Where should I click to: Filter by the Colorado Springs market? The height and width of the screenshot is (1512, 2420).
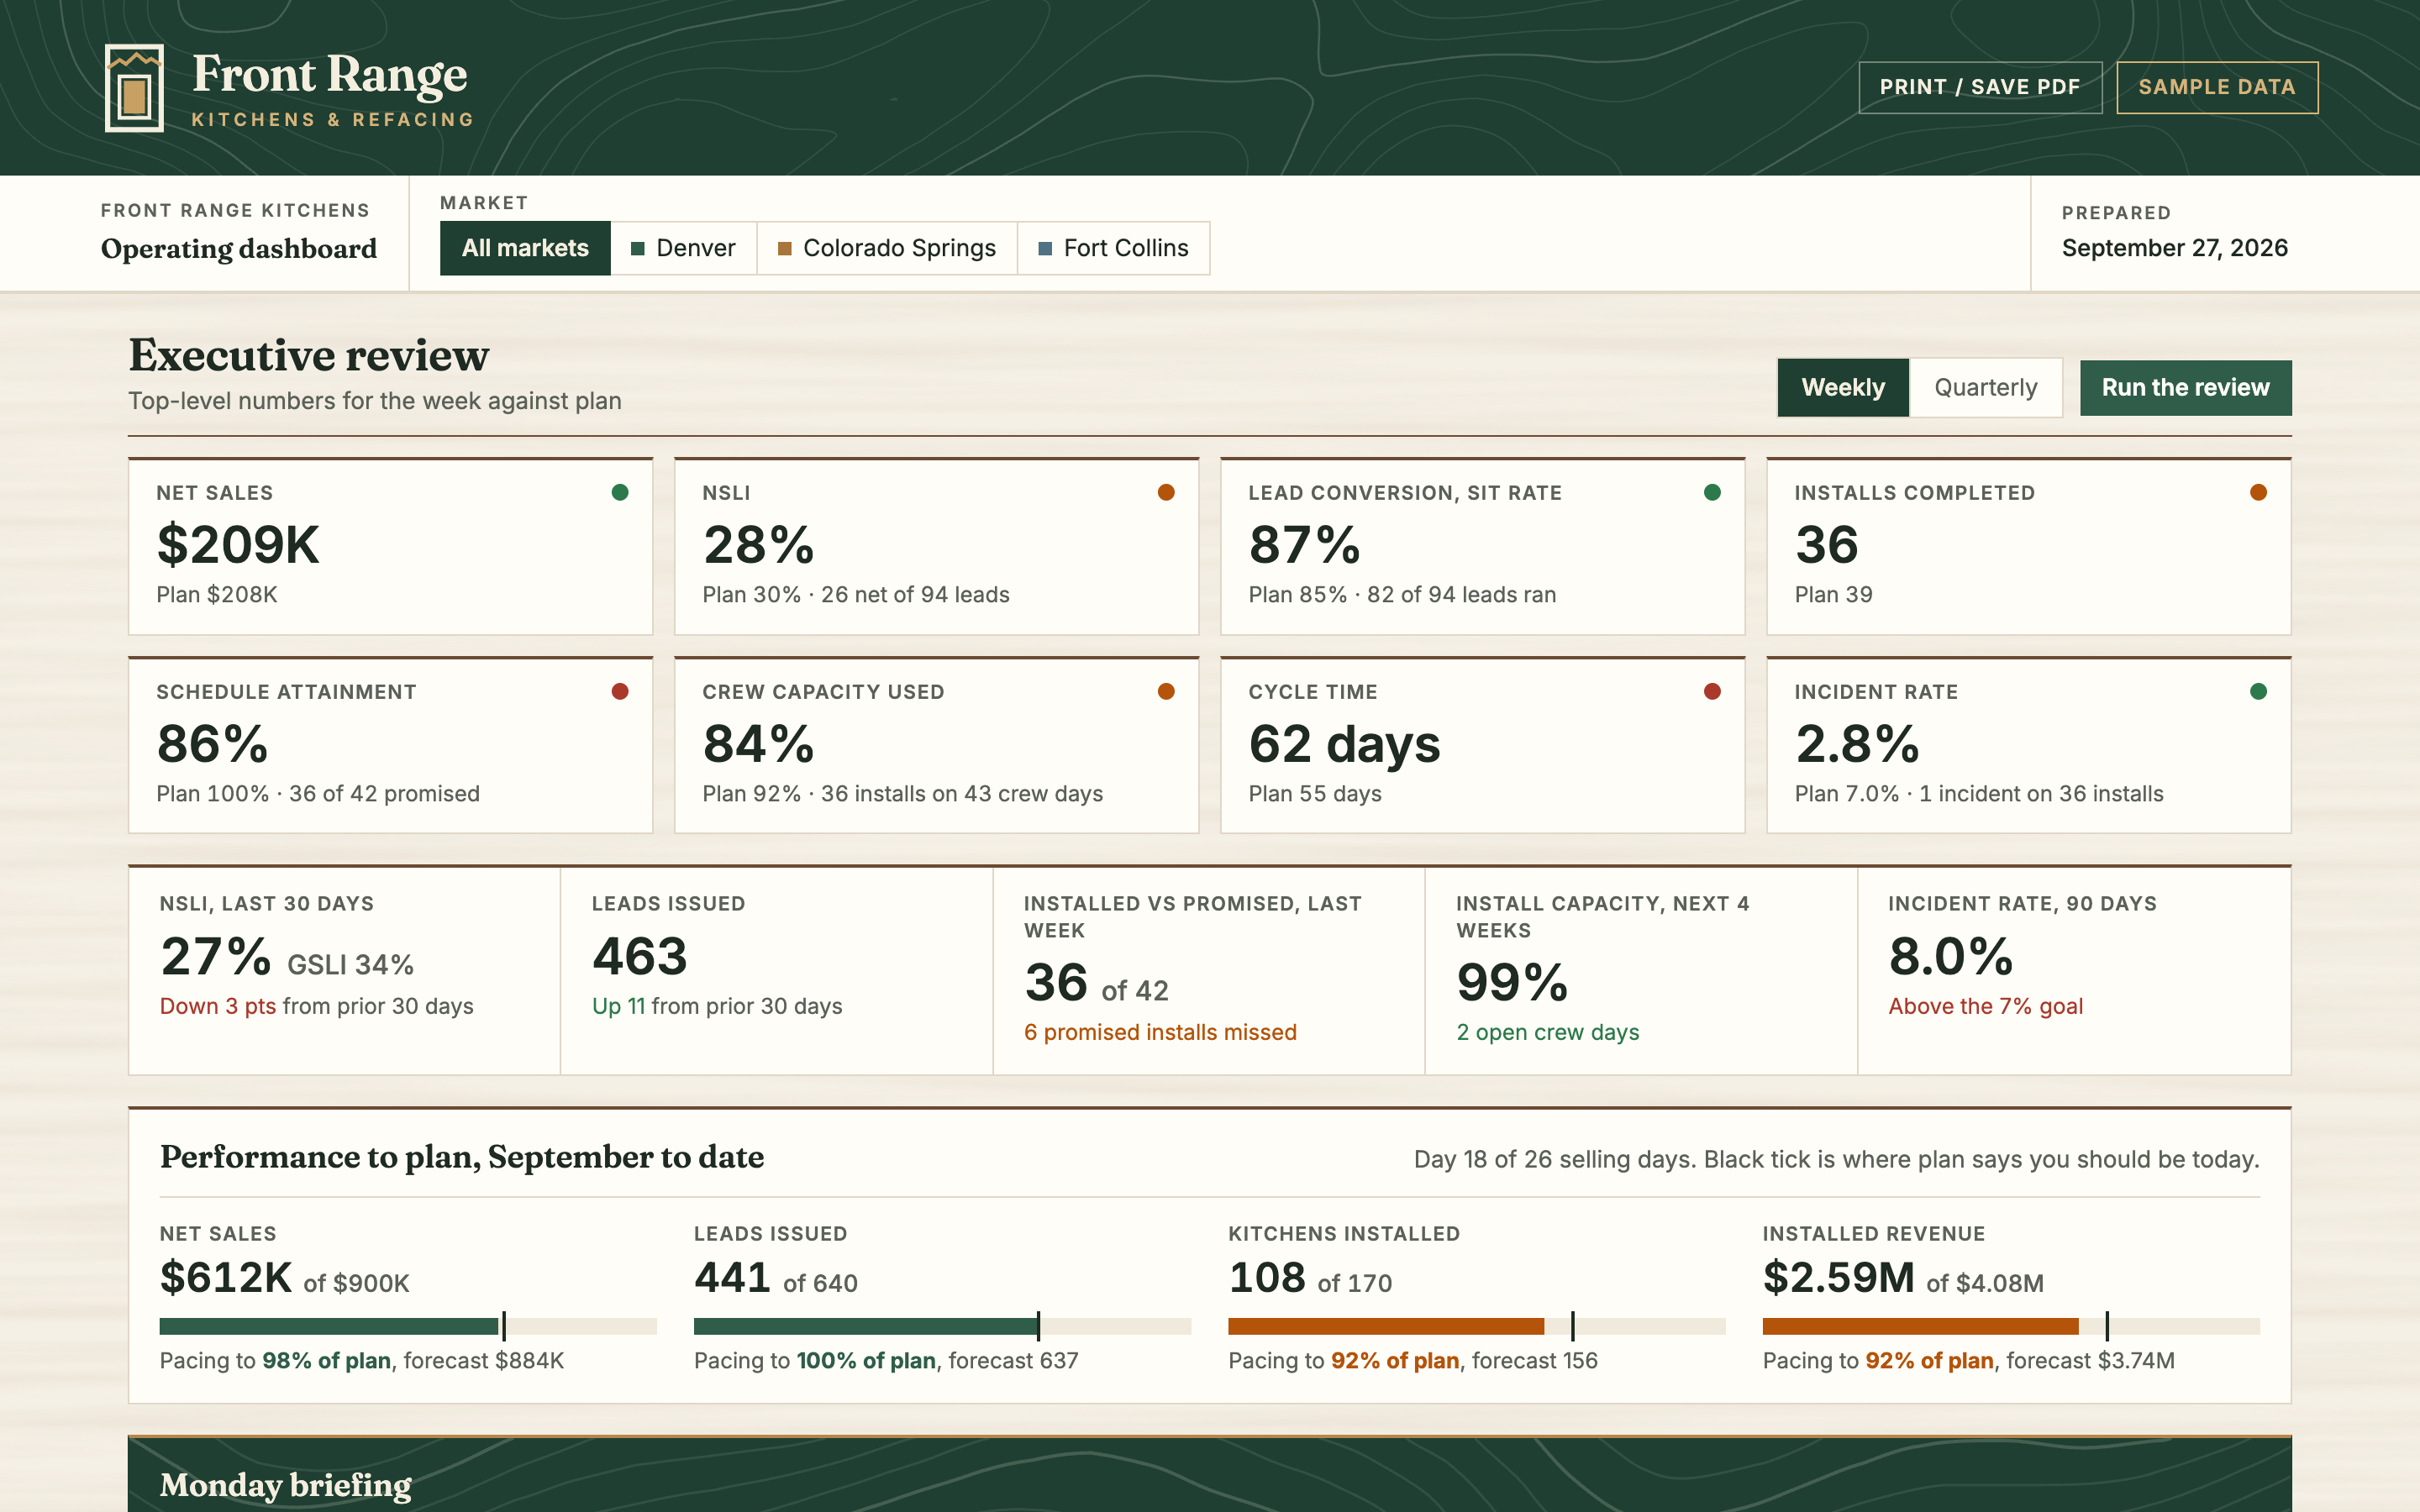pos(887,248)
